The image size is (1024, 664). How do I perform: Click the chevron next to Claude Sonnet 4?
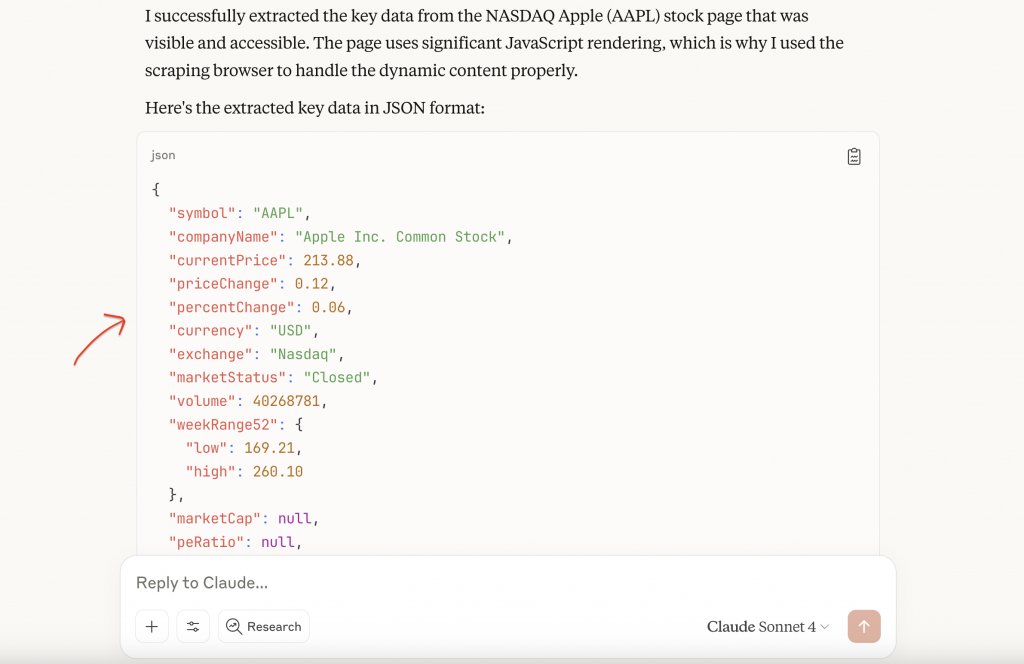[x=827, y=627]
